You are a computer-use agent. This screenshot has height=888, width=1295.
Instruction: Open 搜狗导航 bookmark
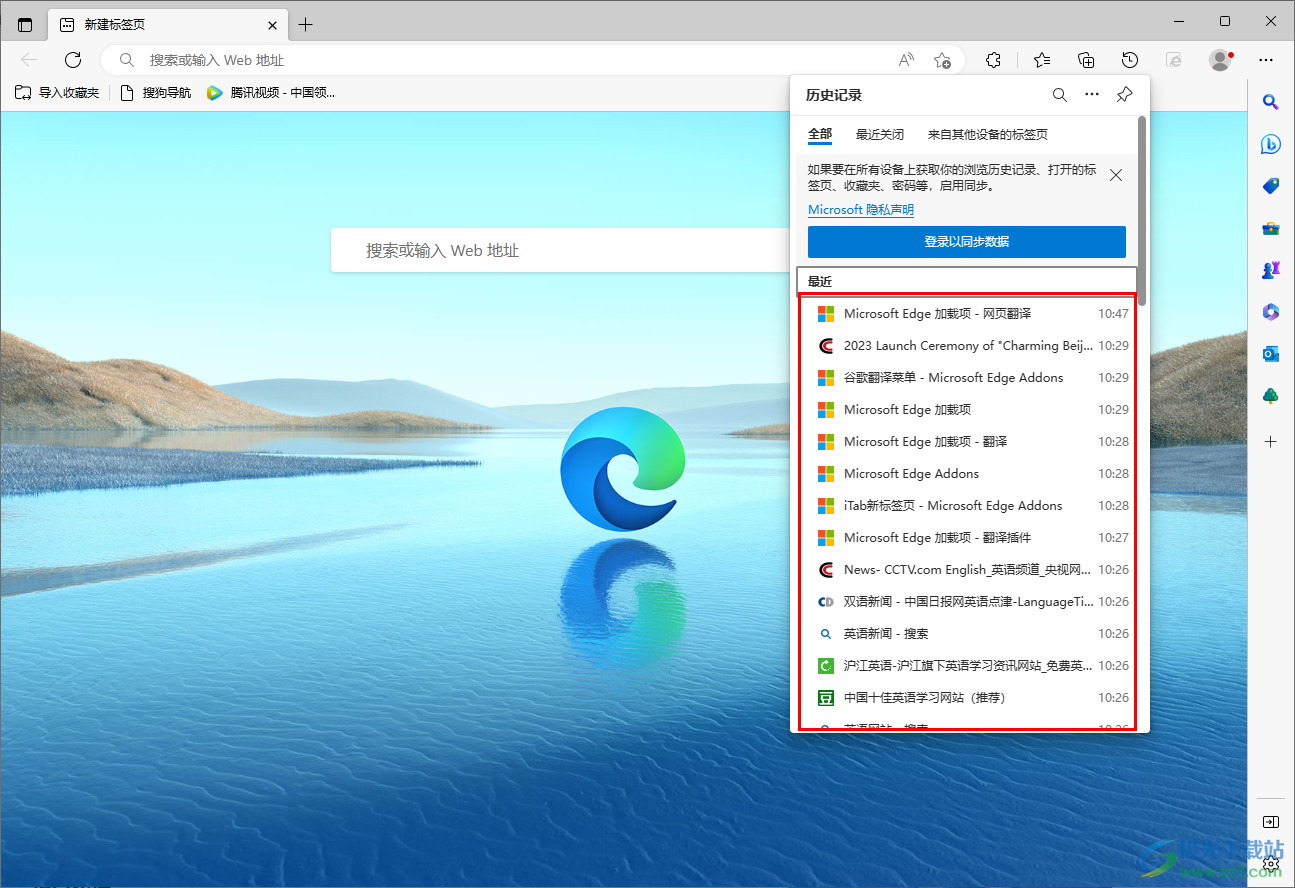point(155,93)
